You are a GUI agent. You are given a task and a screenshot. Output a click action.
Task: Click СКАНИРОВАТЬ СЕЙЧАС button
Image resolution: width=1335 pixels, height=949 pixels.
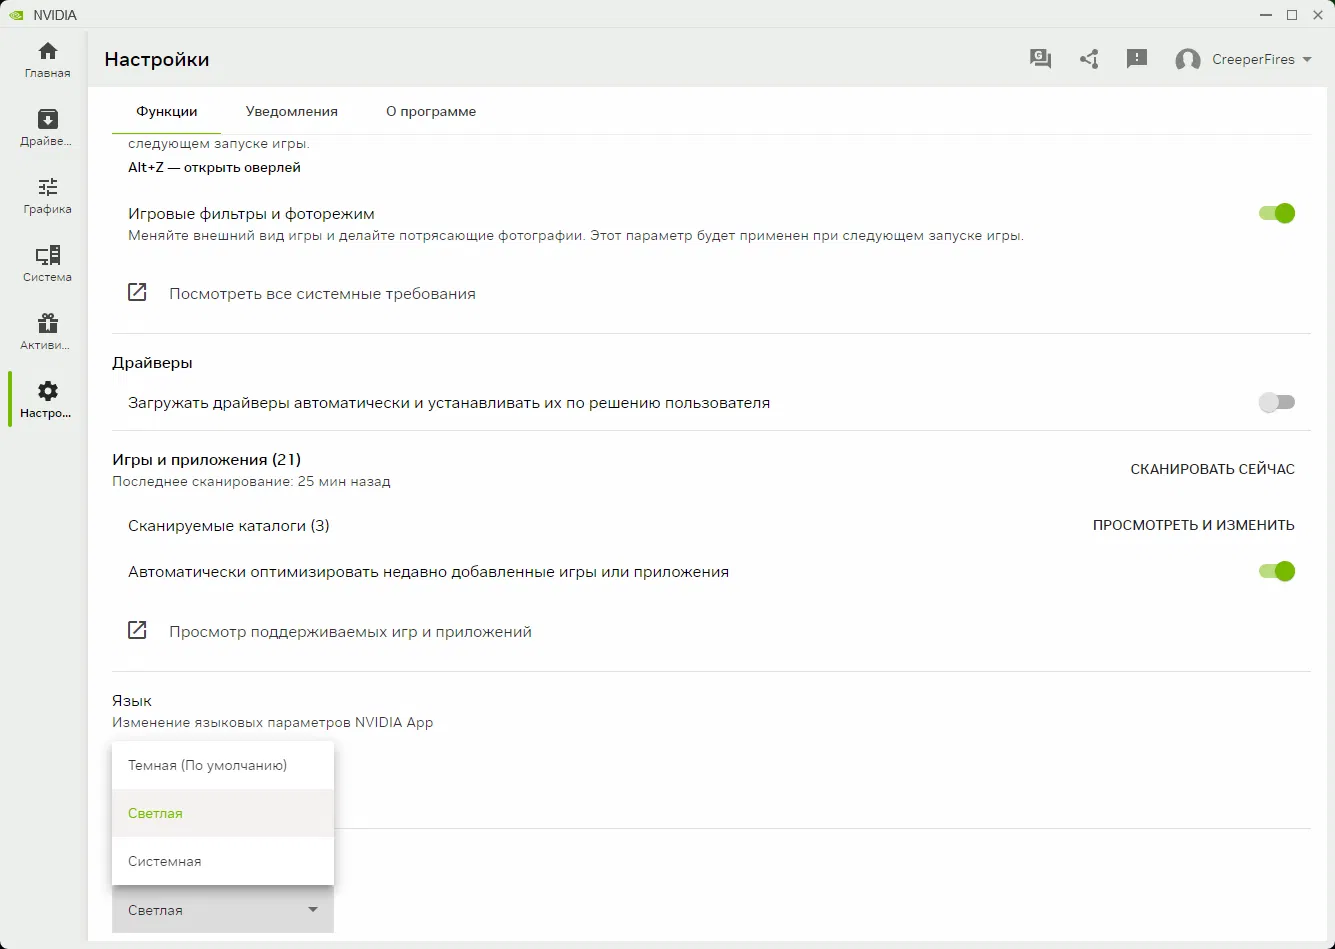(1212, 469)
